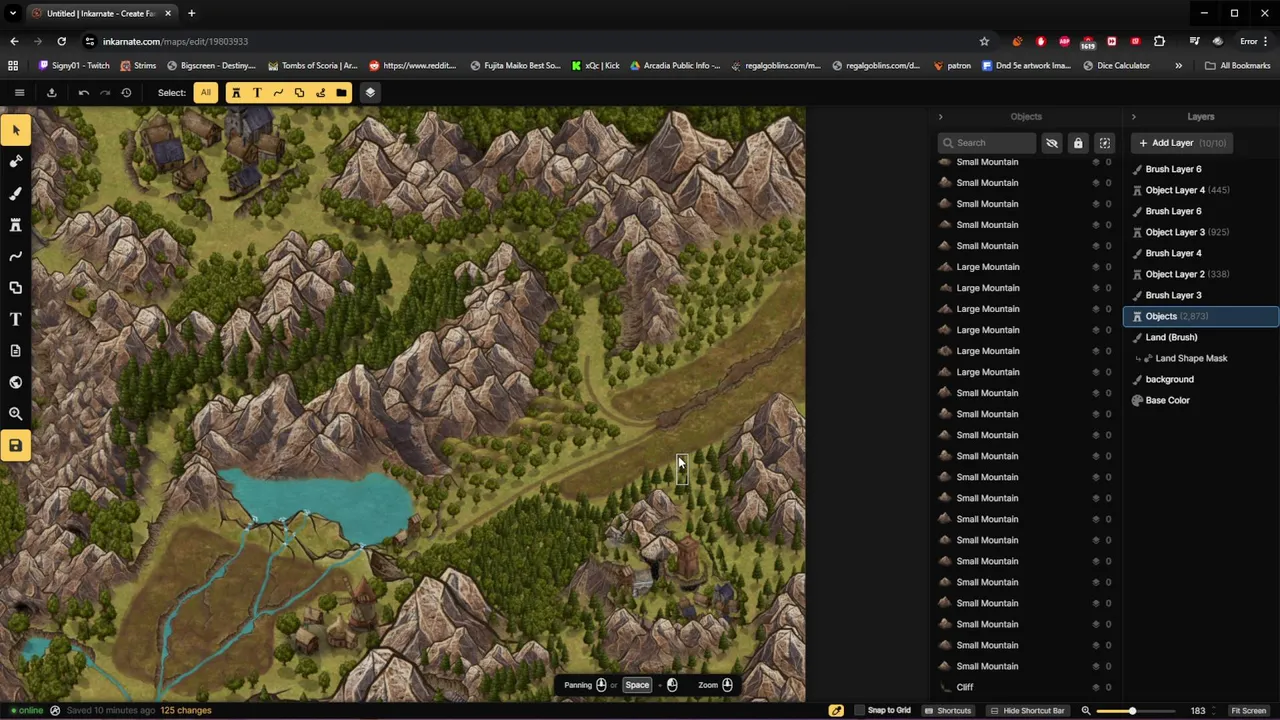Enable the Snap to Grid checkbox
The image size is (1280, 720).
(x=859, y=710)
